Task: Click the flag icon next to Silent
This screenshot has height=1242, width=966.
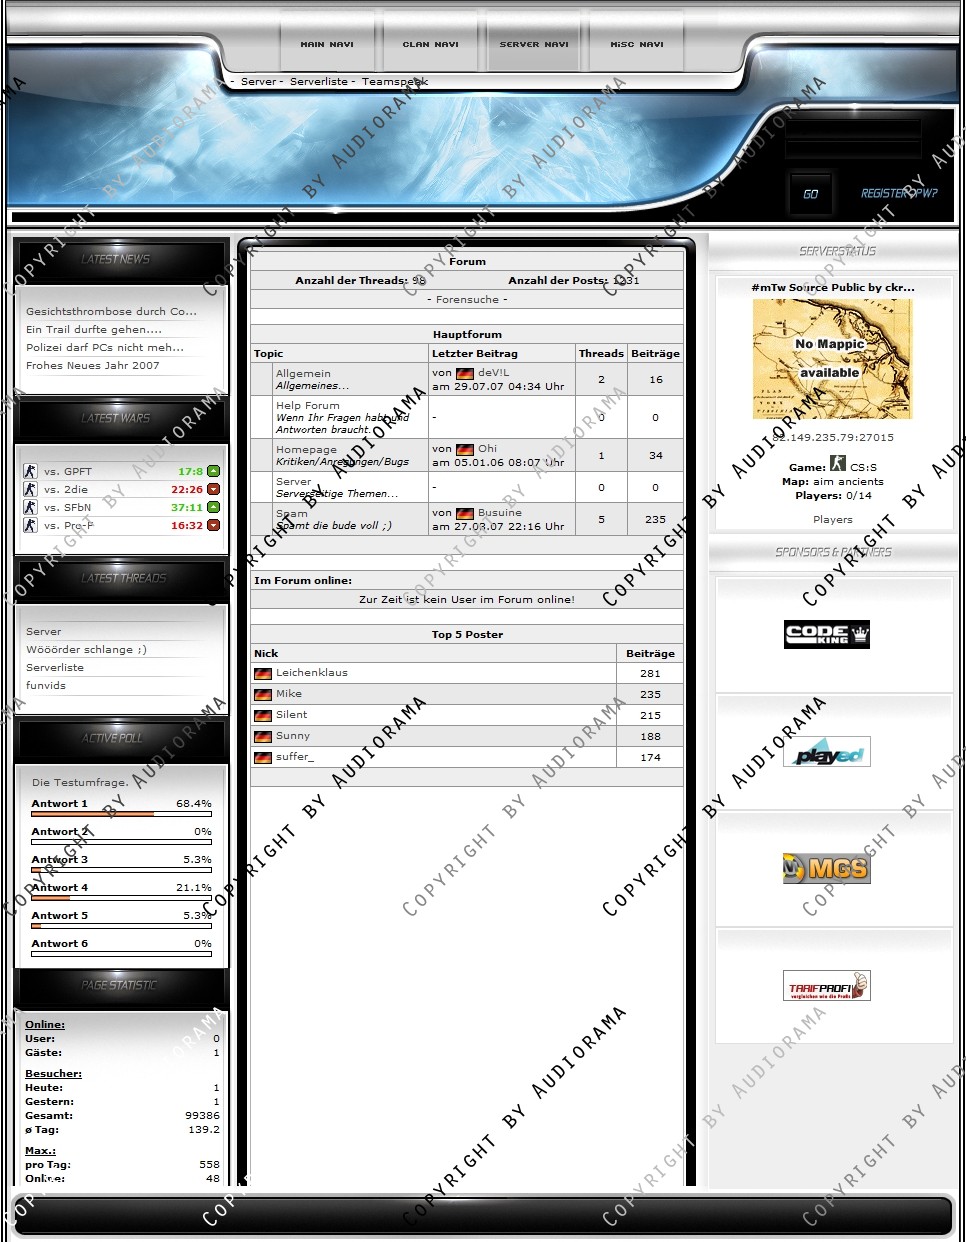Action: point(263,715)
